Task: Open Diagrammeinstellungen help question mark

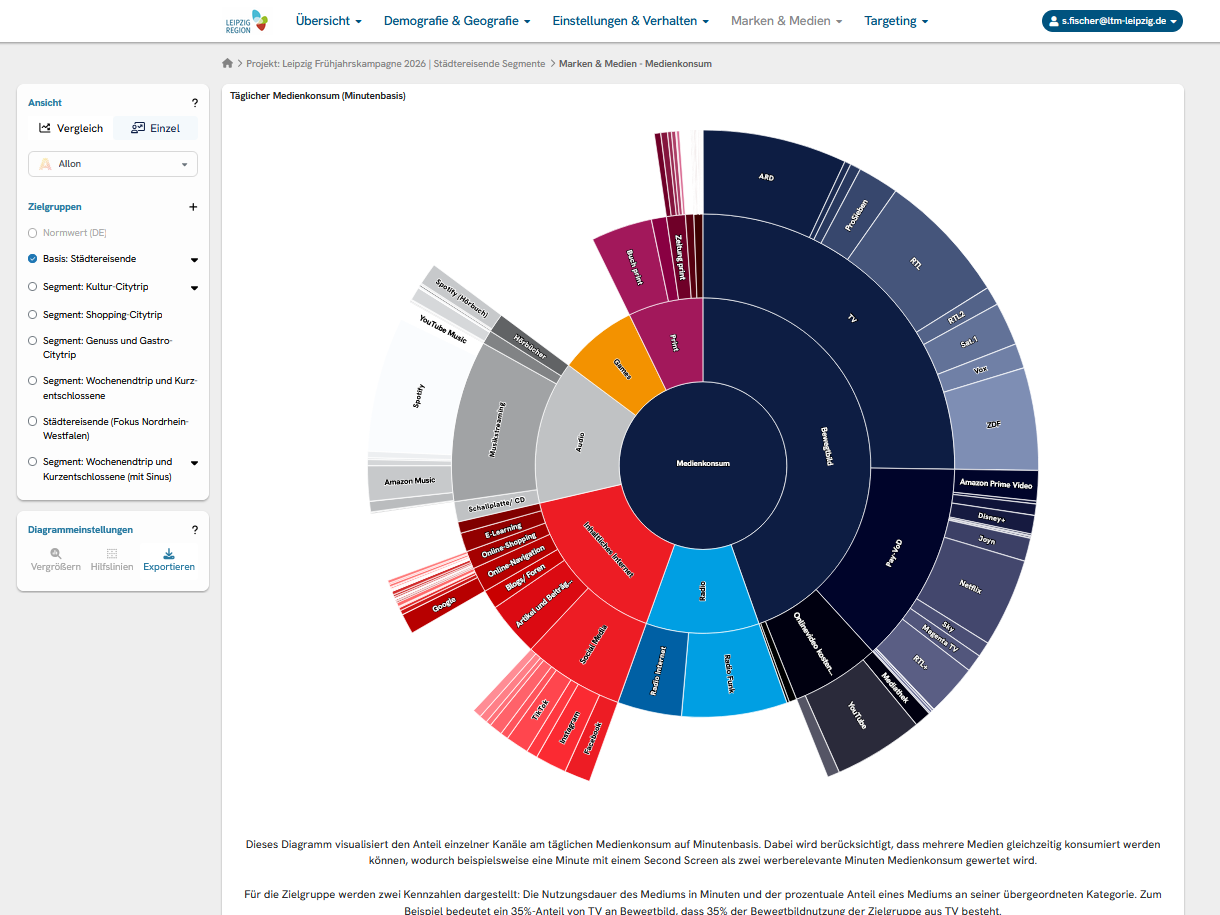Action: click(x=195, y=530)
